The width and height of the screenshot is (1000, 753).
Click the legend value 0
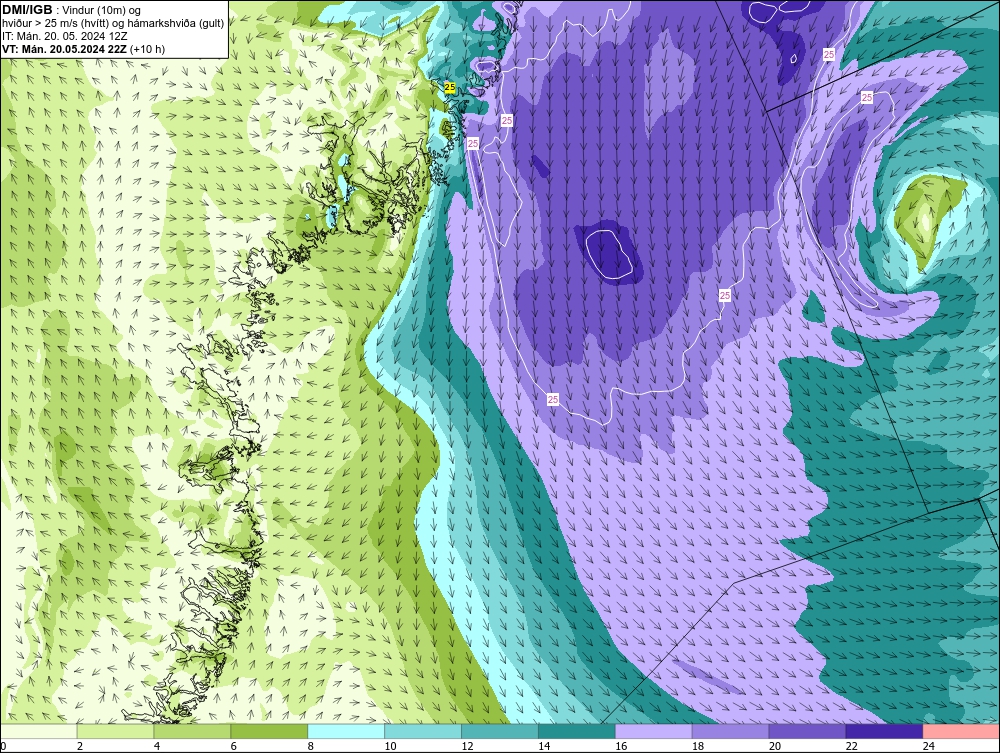pyautogui.click(x=3, y=746)
